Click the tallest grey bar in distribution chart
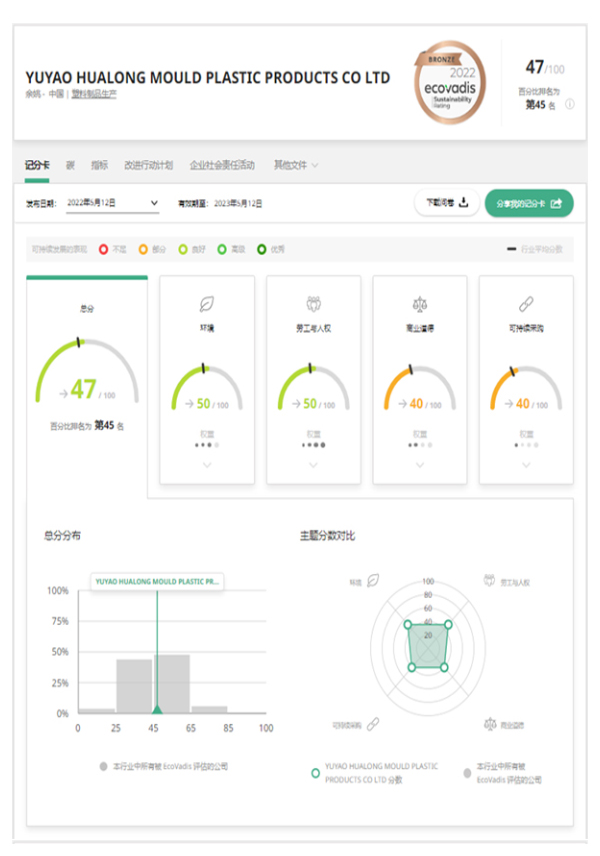This screenshot has width=600, height=856. 174,683
